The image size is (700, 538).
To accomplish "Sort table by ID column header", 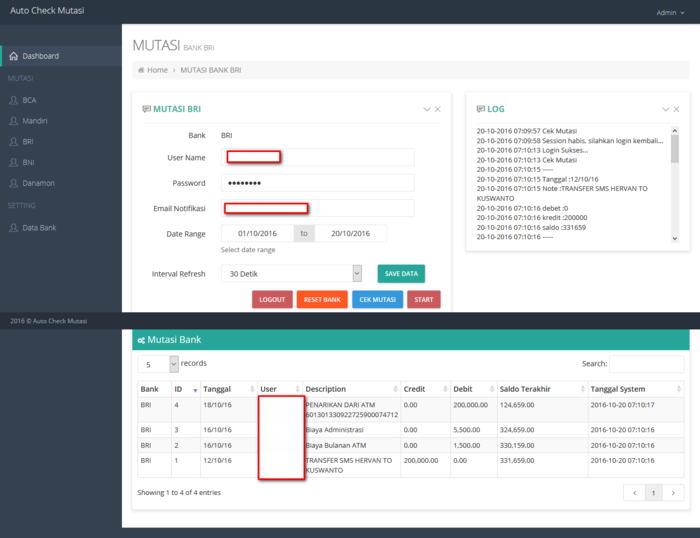I will [x=184, y=389].
